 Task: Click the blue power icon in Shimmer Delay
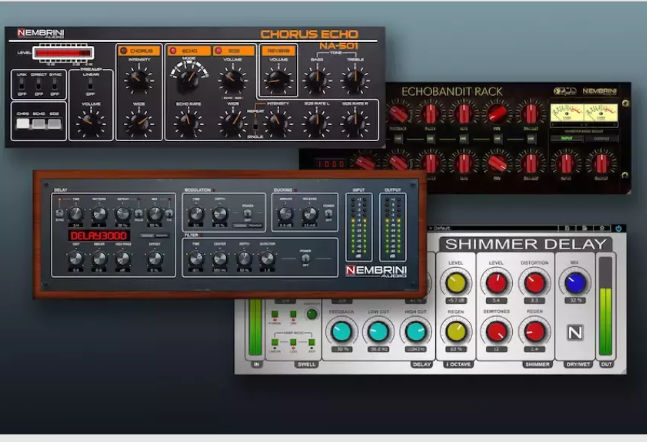619,228
